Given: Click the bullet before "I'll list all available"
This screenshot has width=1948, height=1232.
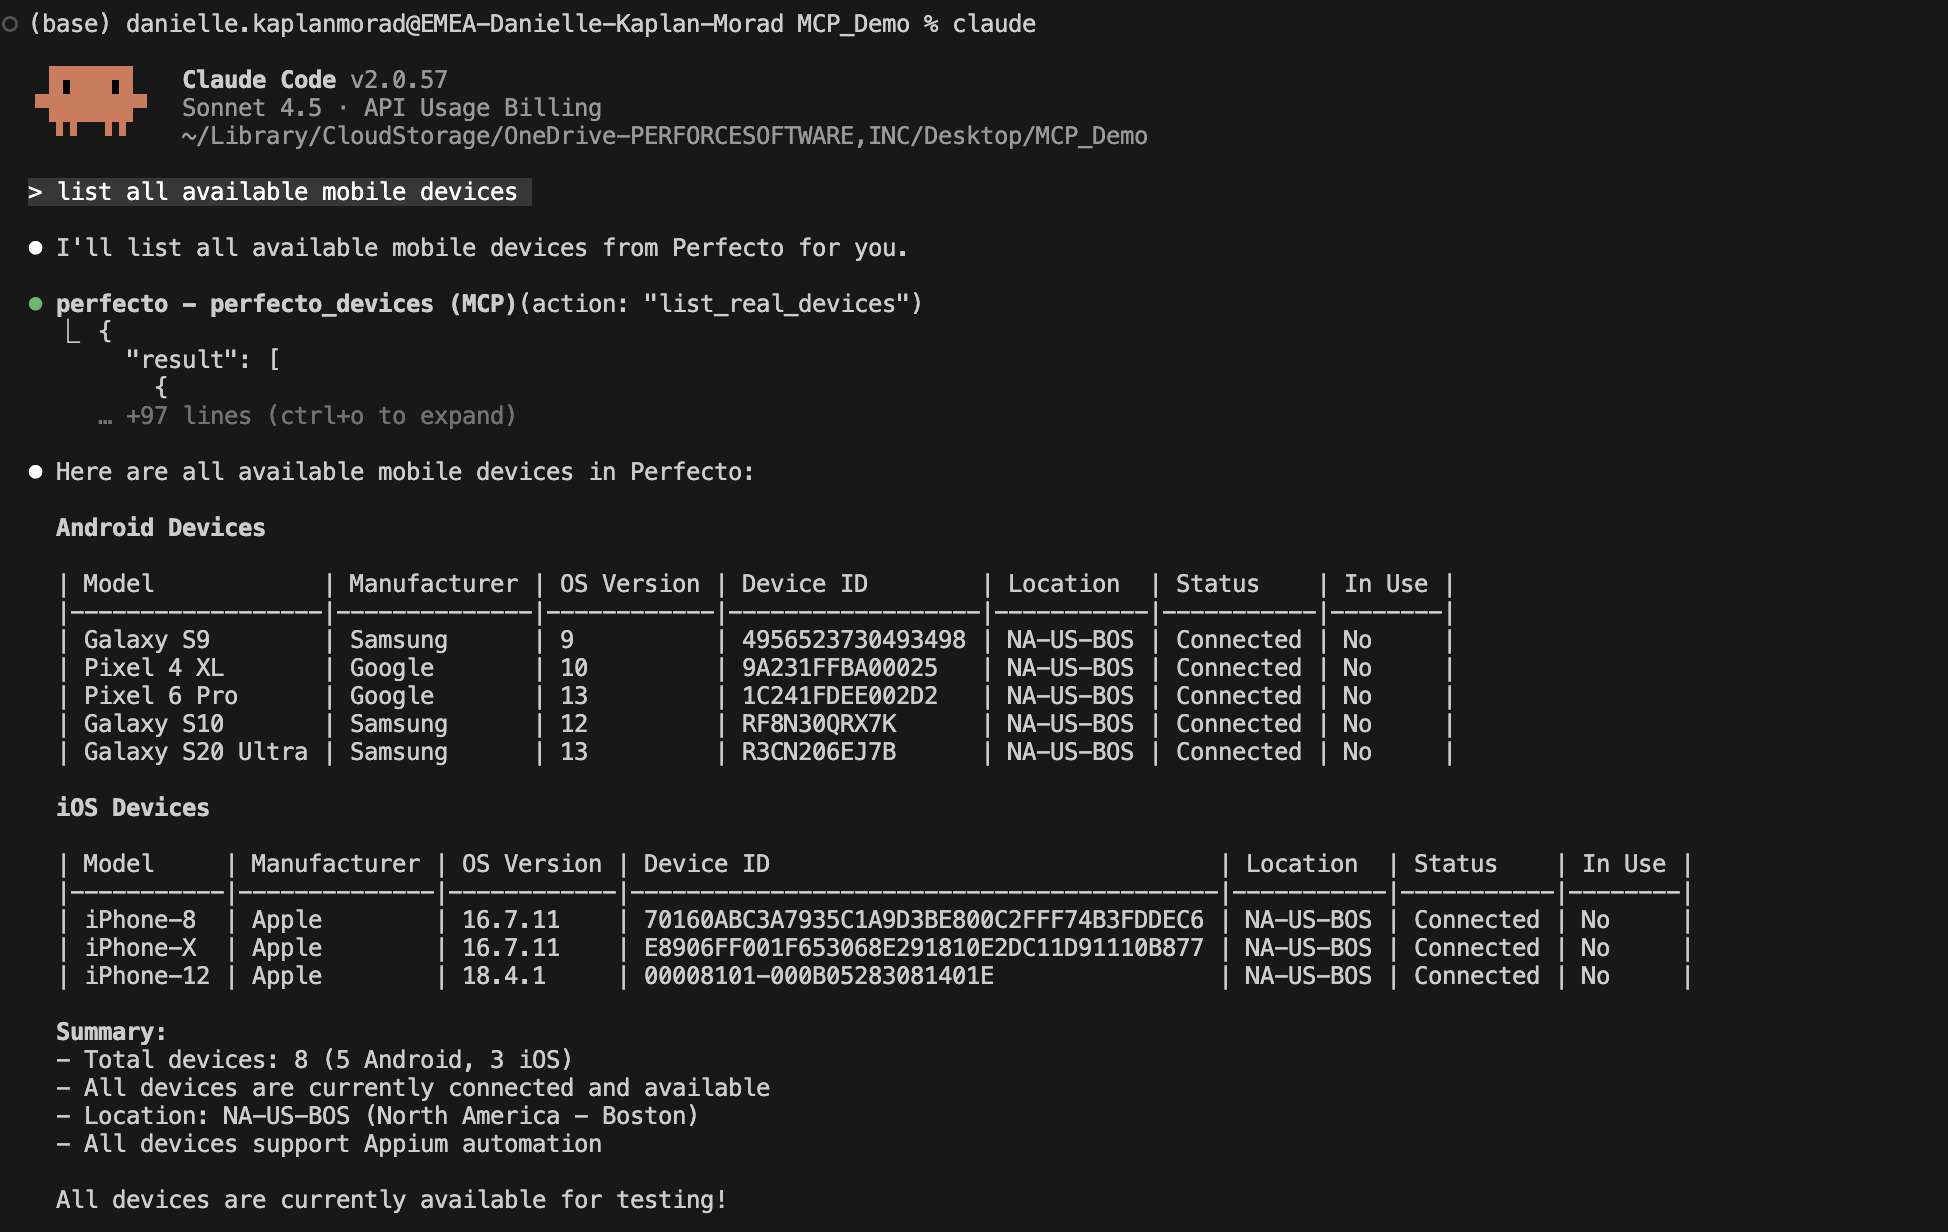Looking at the screenshot, I should coord(36,248).
